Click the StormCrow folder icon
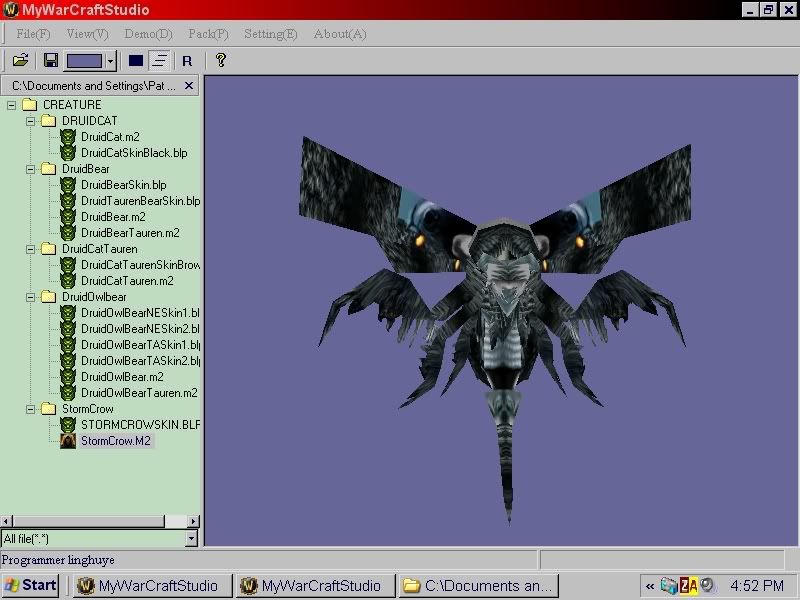This screenshot has width=800, height=600. 48,408
